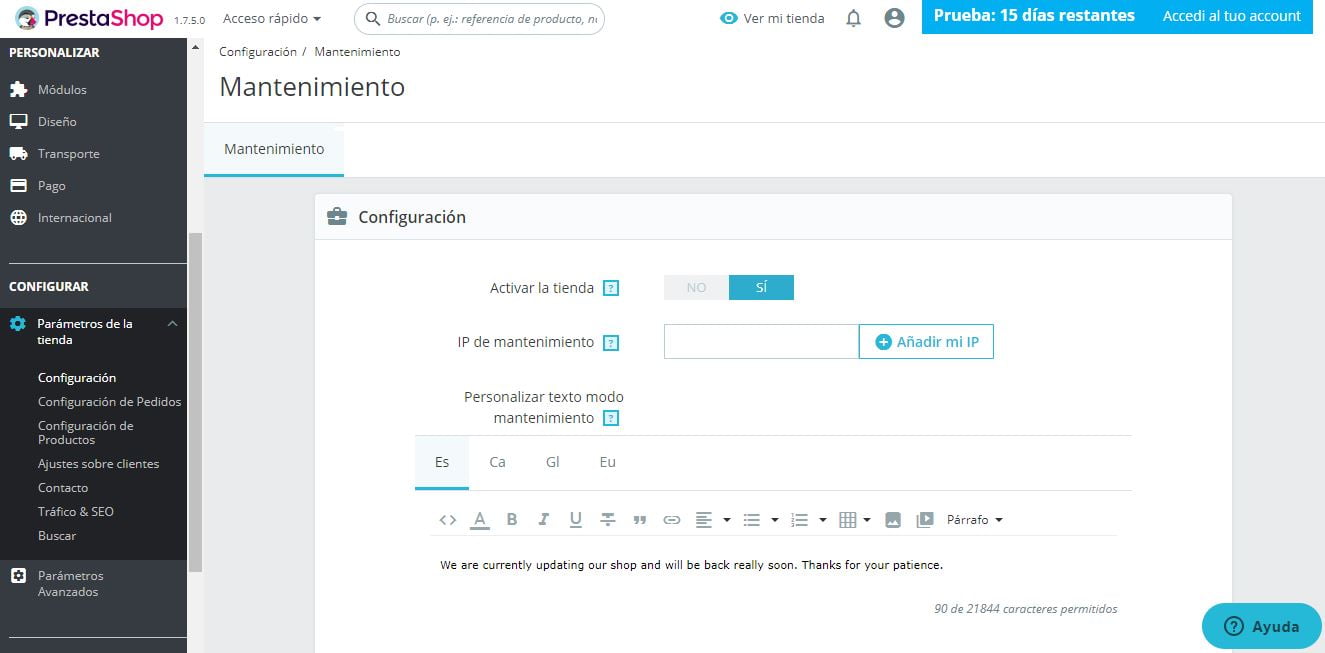1325x653 pixels.
Task: Set Activar la tienda to NO
Action: 695,287
